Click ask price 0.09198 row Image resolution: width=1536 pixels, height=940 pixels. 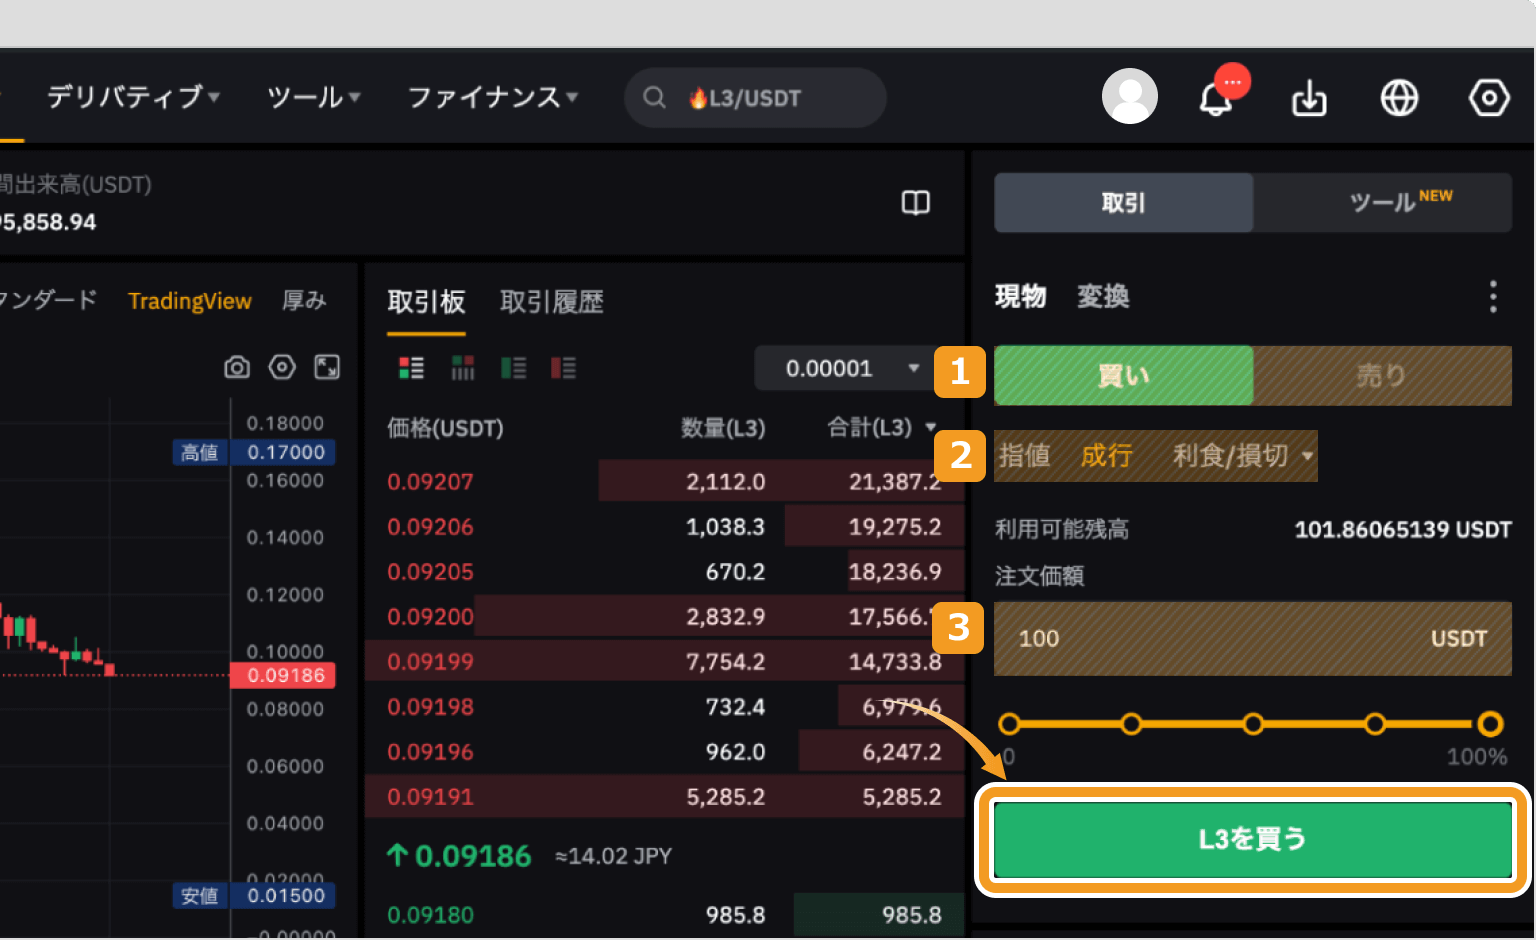[x=664, y=707]
